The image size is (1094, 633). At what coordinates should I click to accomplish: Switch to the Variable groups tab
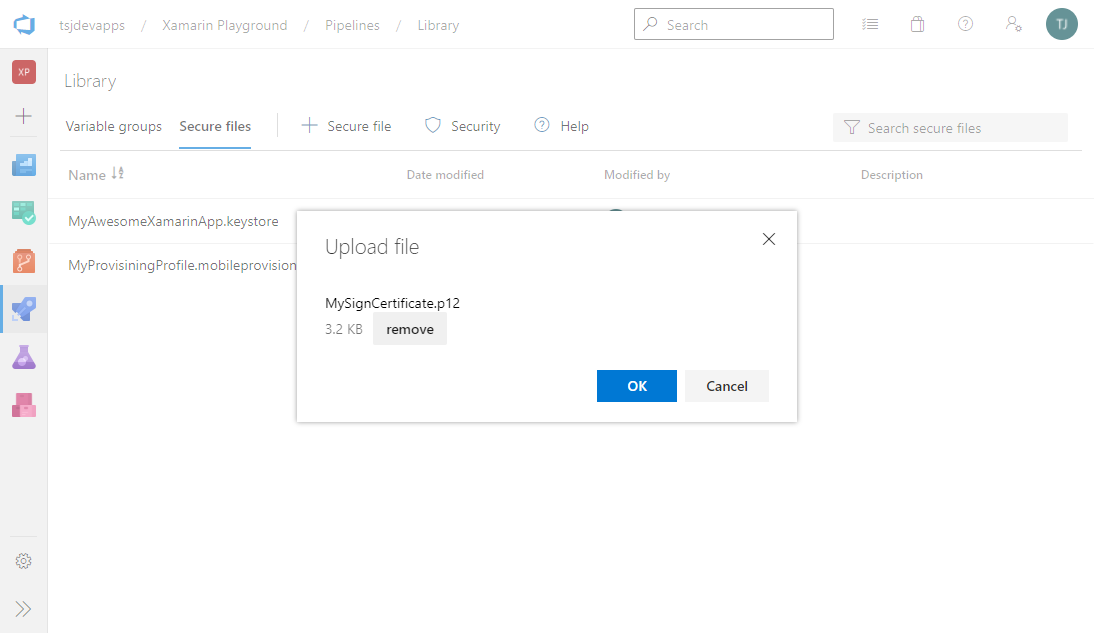(x=113, y=127)
